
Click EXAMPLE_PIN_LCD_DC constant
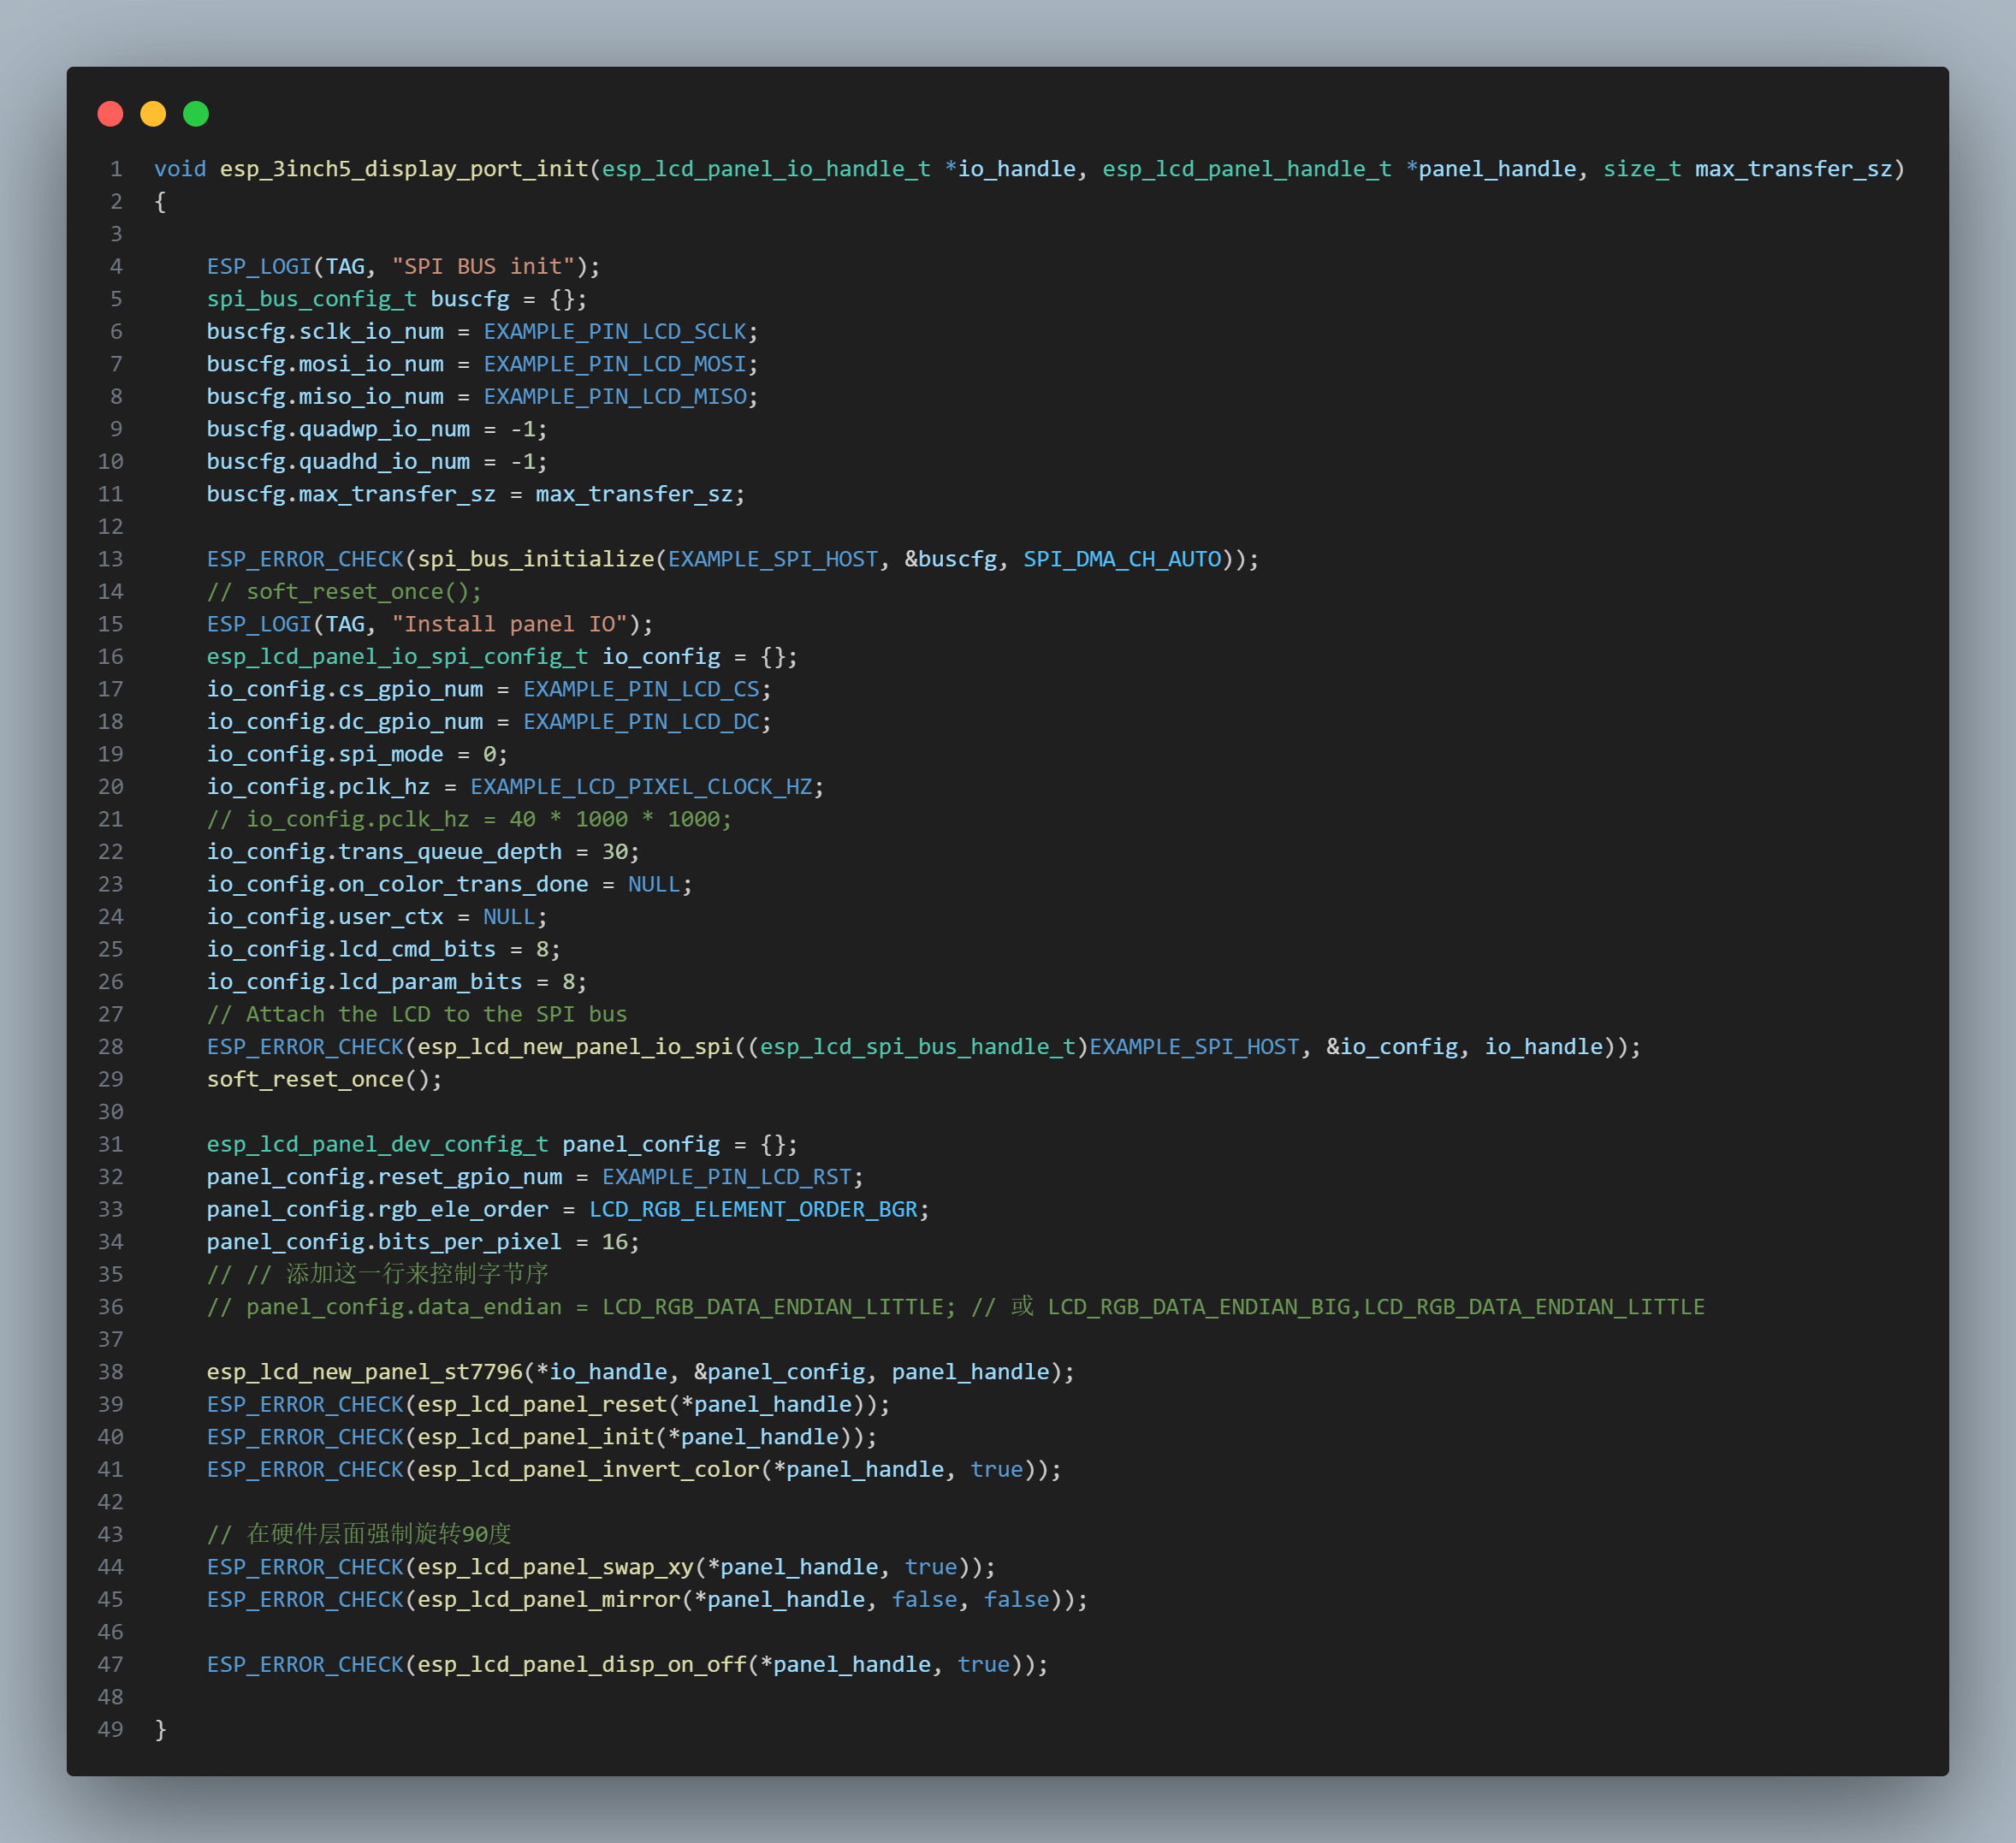point(641,721)
